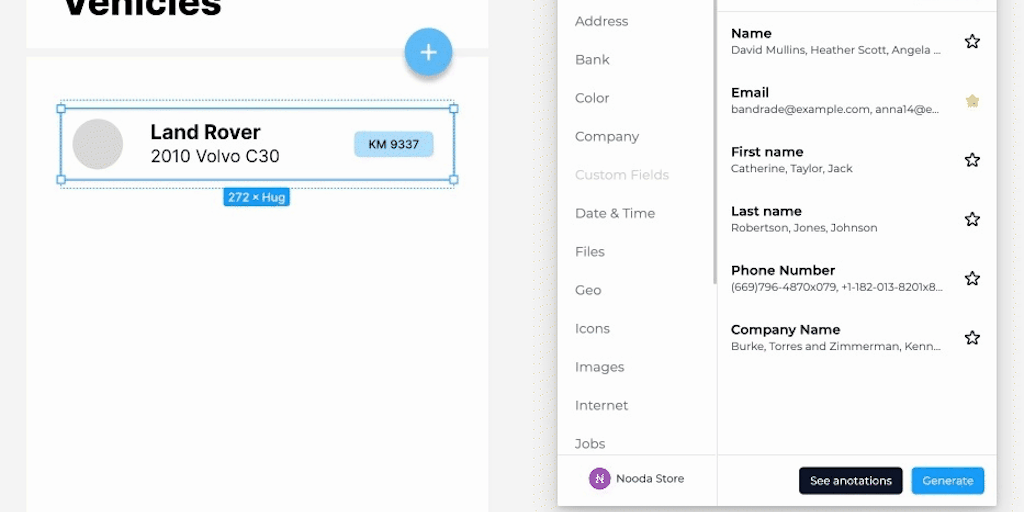Favorite the Company Name field
This screenshot has height=512, width=1024.
point(972,338)
